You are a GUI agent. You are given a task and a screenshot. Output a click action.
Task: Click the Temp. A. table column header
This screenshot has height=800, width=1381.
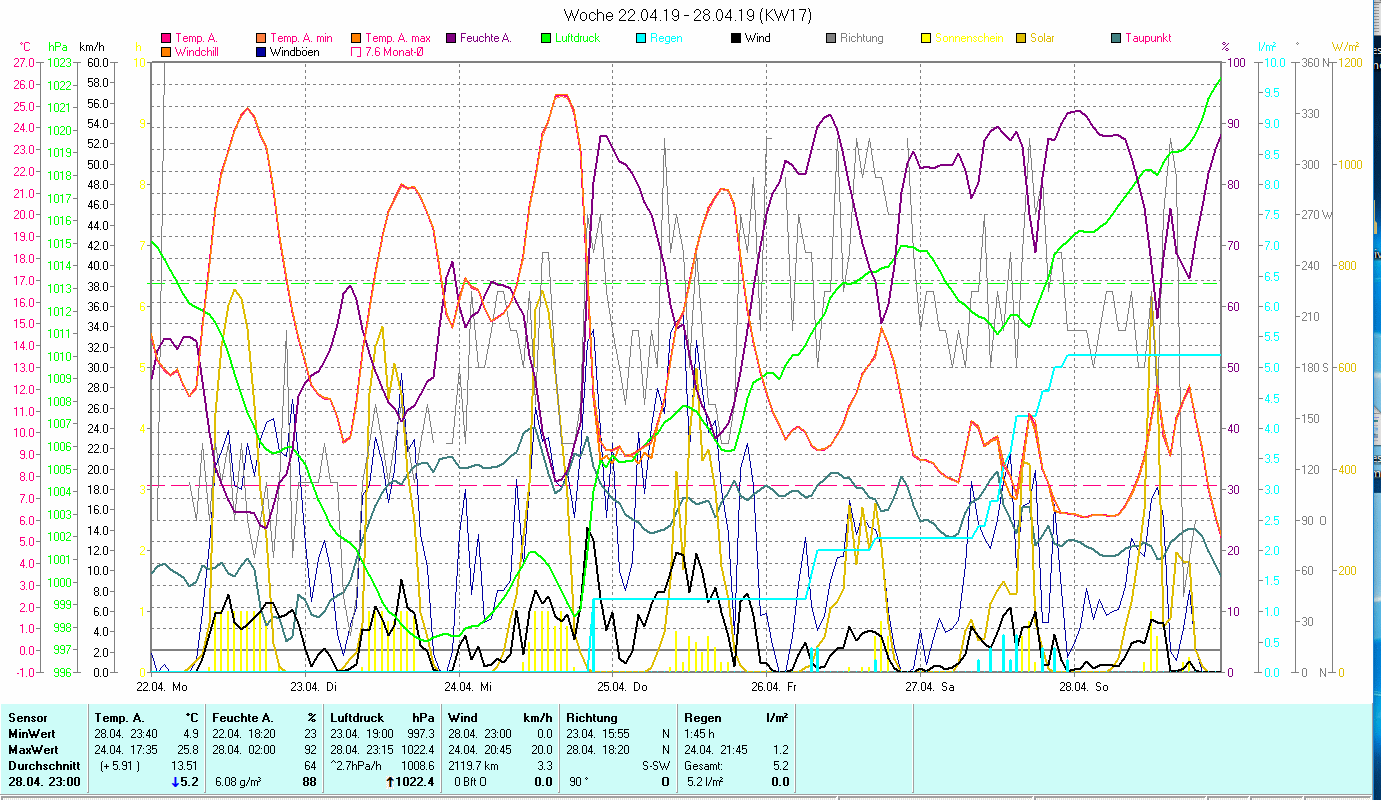[x=119, y=718]
